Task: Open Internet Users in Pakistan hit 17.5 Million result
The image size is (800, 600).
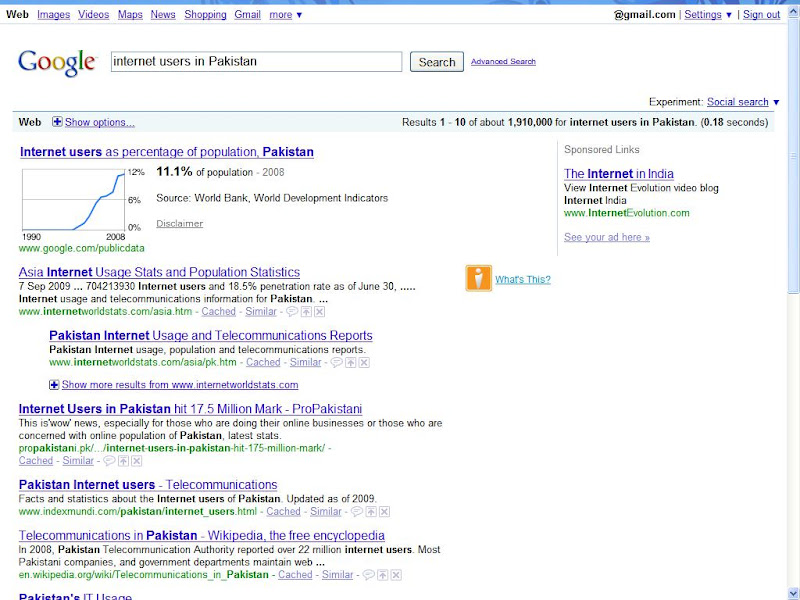Action: pyautogui.click(x=190, y=409)
